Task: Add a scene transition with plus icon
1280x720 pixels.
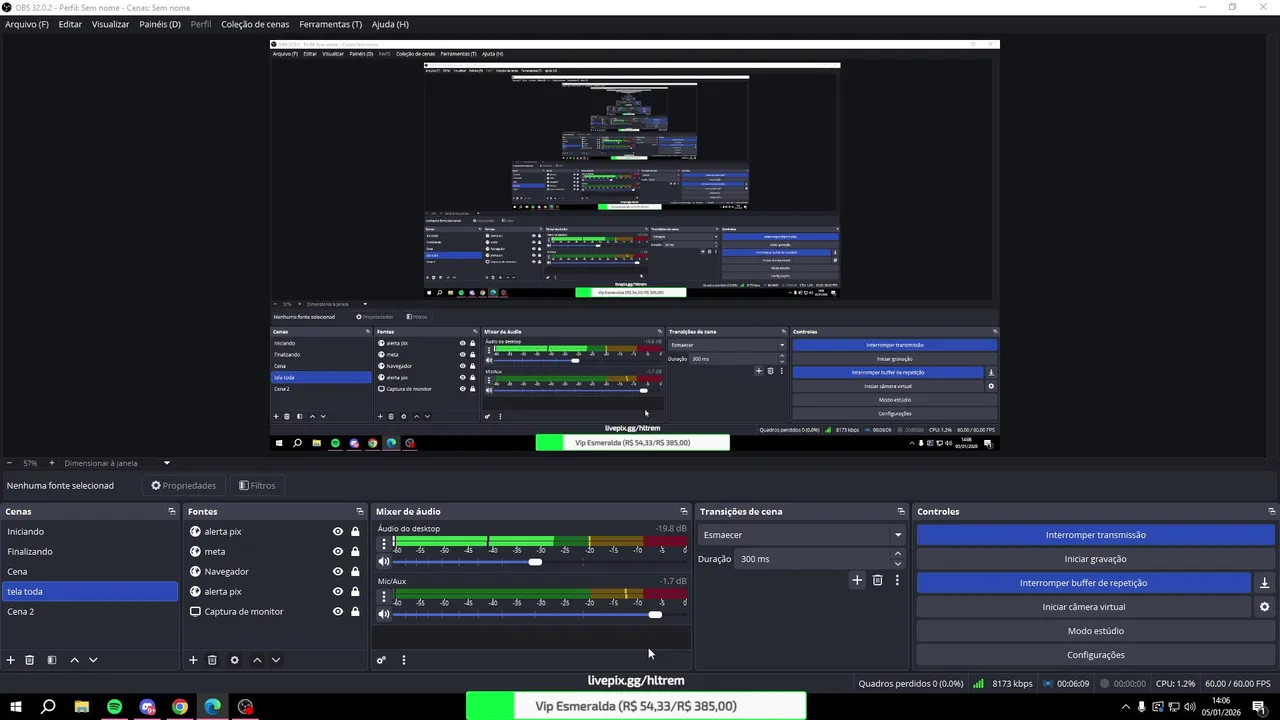Action: [857, 580]
